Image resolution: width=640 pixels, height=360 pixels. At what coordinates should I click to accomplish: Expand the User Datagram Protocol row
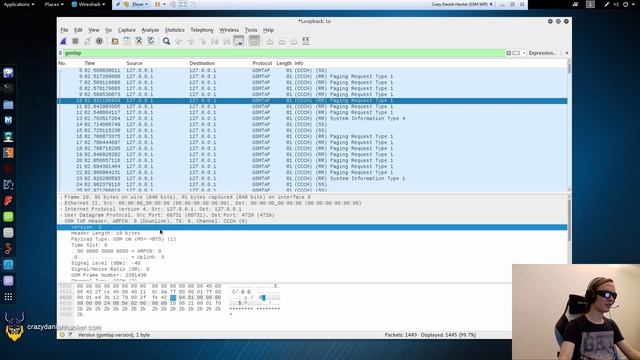[x=61, y=215]
